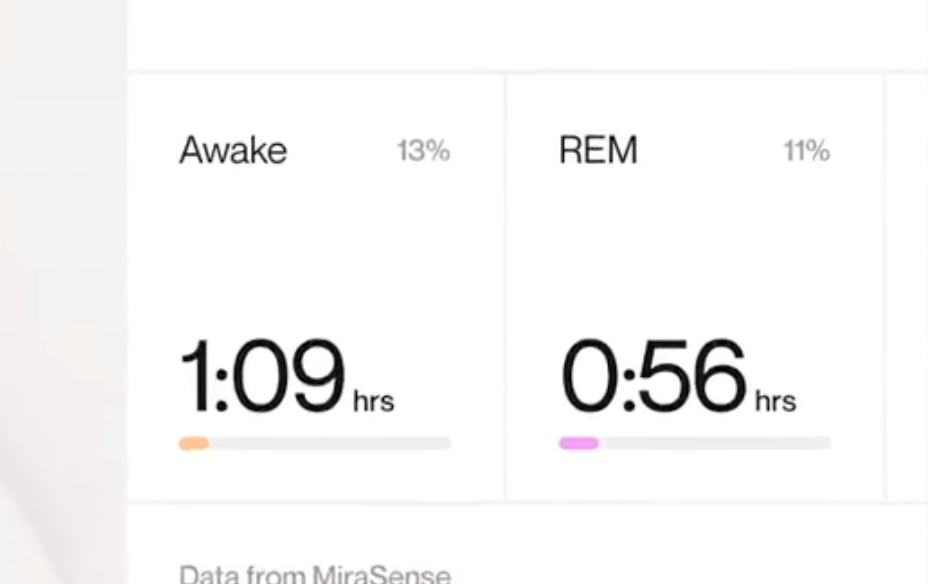Click the hrs unit beside 0:56

point(775,402)
